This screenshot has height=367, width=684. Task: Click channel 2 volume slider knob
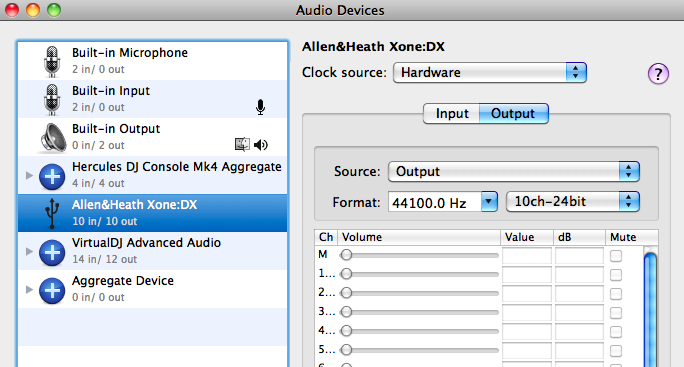(346, 293)
